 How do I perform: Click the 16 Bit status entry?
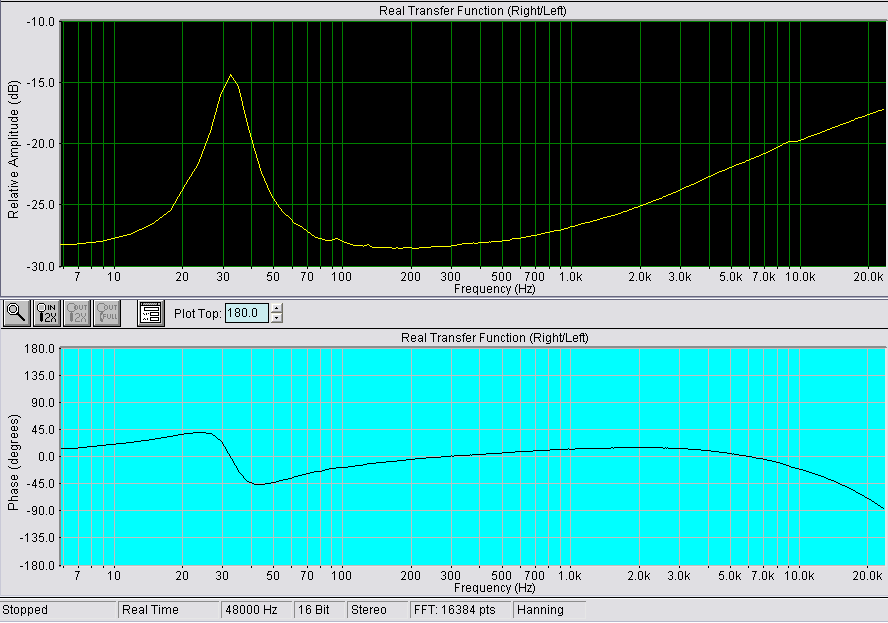[x=320, y=610]
